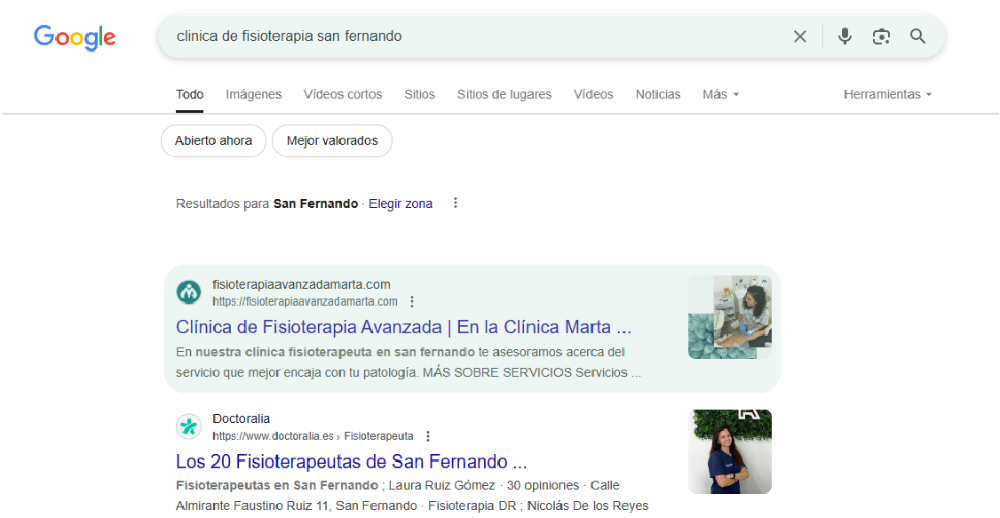Screen dimensions: 1000x518
Task: Open Los 20 Fisioterapeutas de San Fernando
Action: click(x=351, y=462)
